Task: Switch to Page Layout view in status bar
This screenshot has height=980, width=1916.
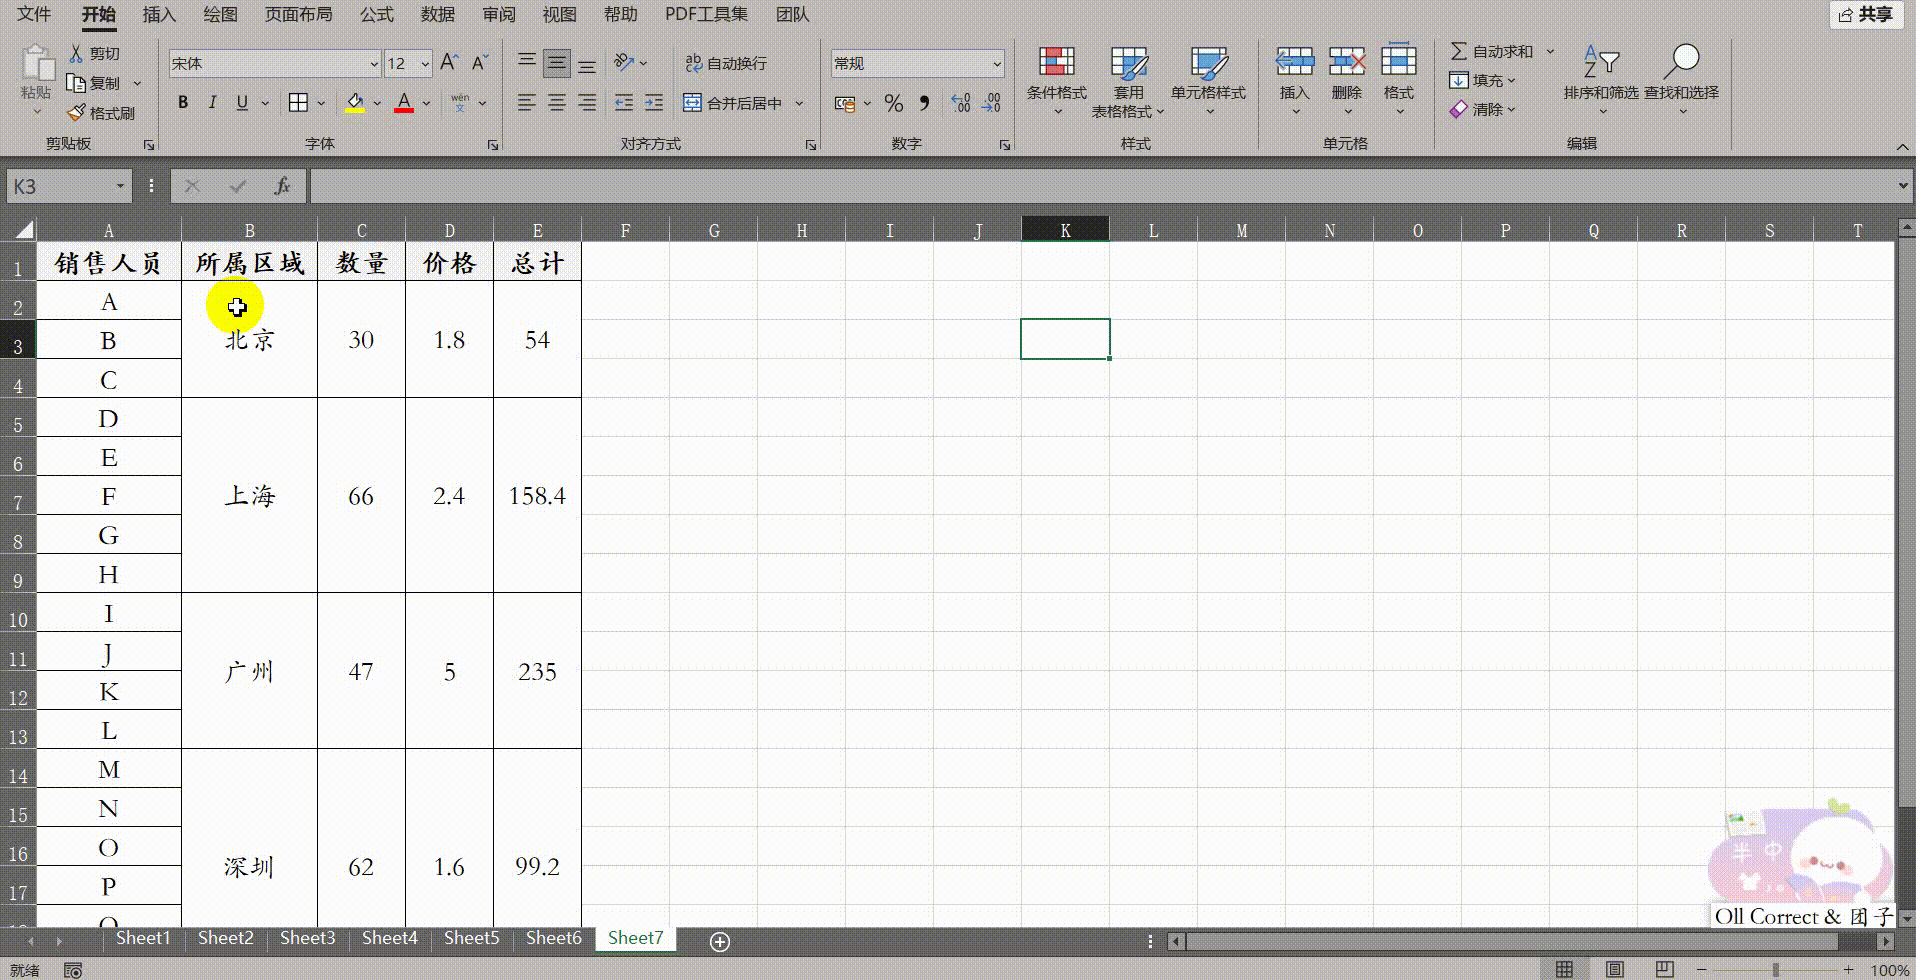Action: (x=1614, y=970)
